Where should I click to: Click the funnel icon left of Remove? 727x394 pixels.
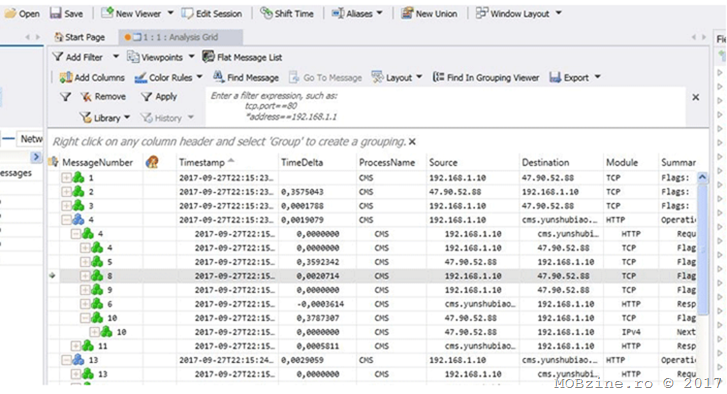(65, 96)
